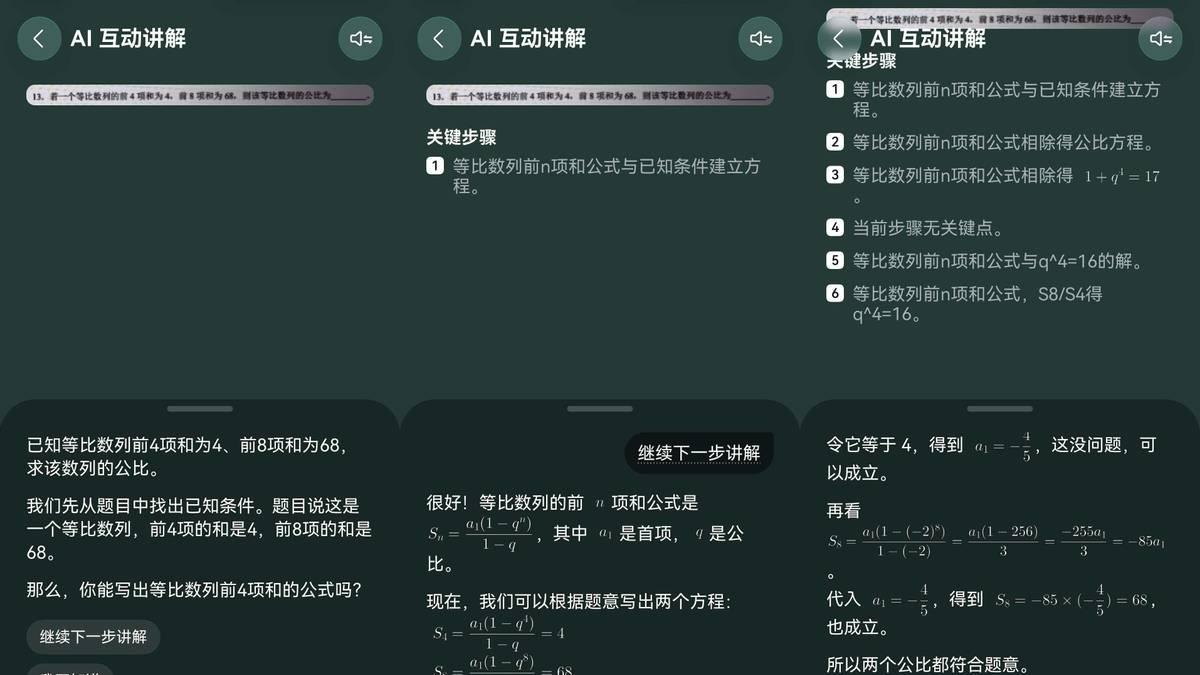Open the question 13 image in the left screen
Image resolution: width=1200 pixels, height=675 pixels.
[x=200, y=95]
